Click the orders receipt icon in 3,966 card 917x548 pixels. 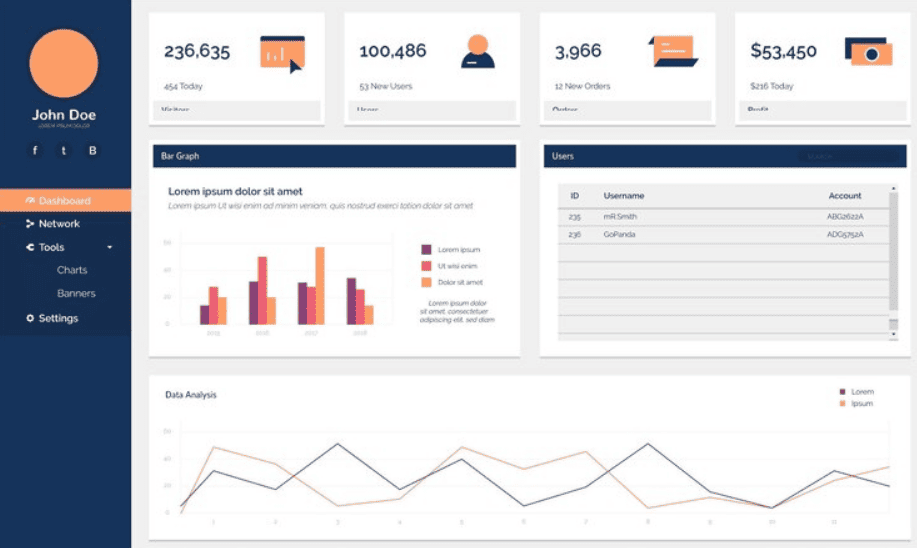(x=672, y=51)
